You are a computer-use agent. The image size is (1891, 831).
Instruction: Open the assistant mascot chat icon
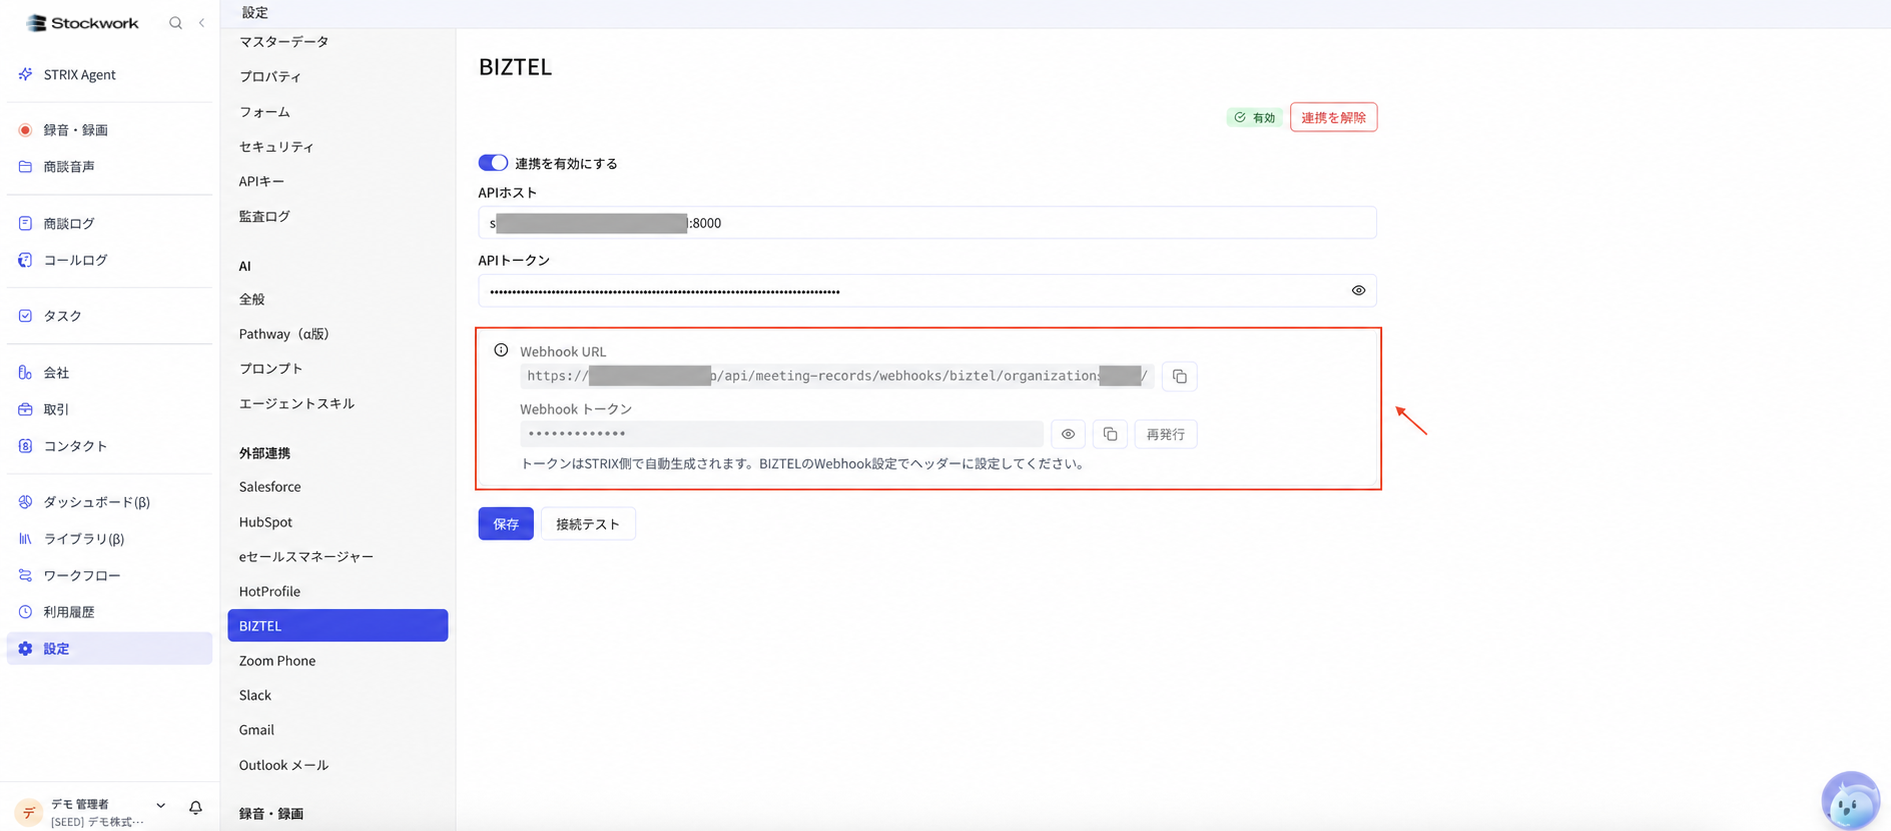(x=1850, y=800)
